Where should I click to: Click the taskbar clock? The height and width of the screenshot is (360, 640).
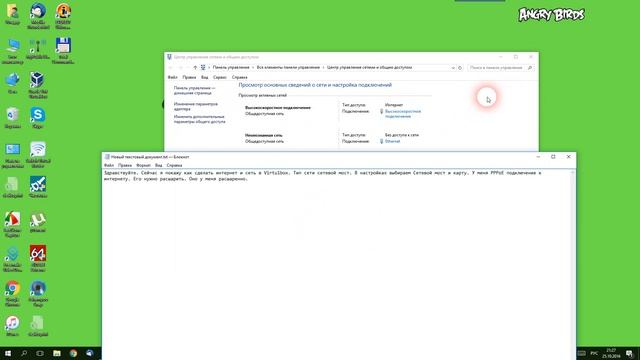click(611, 353)
